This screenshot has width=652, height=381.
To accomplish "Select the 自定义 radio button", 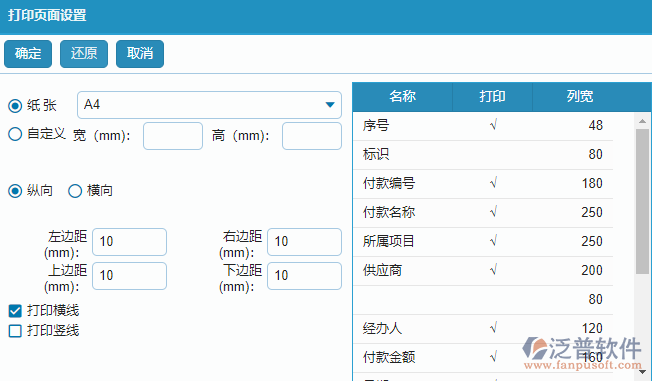I will [15, 134].
